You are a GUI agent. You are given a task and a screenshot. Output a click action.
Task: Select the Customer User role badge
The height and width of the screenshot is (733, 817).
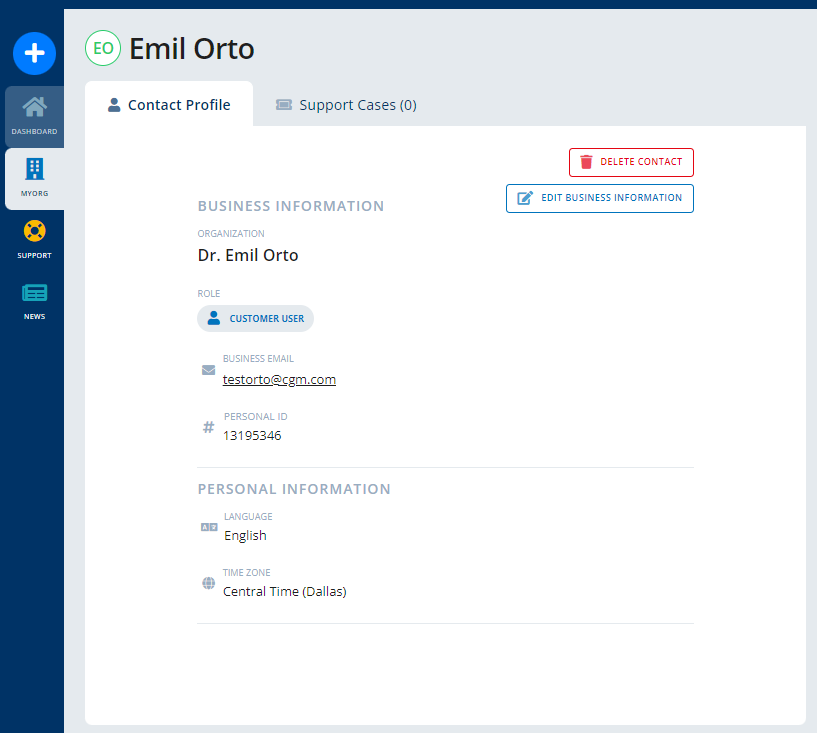coord(255,318)
